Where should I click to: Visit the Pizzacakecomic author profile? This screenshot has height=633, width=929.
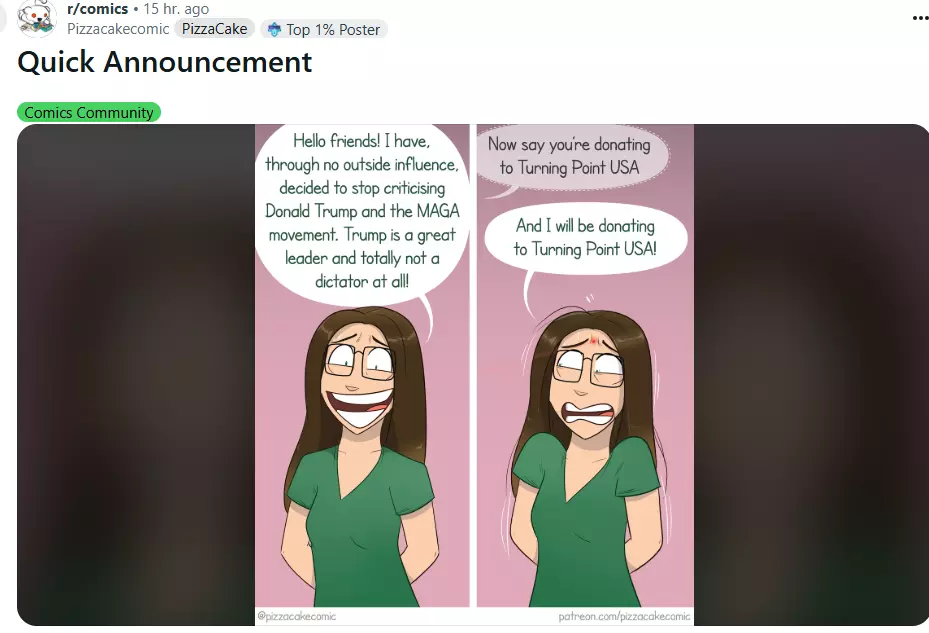click(118, 29)
